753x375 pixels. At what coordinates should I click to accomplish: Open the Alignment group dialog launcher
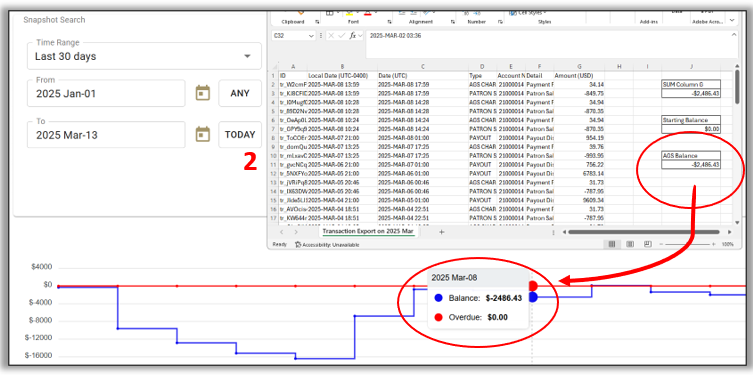pos(452,22)
